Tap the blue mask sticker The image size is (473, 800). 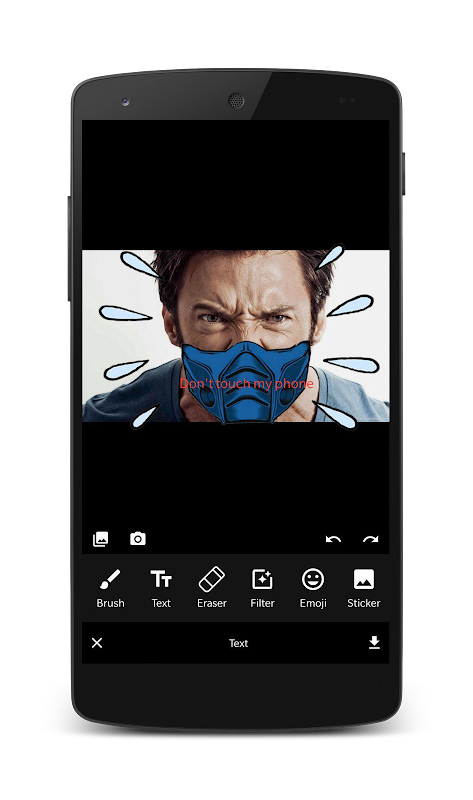pyautogui.click(x=246, y=382)
